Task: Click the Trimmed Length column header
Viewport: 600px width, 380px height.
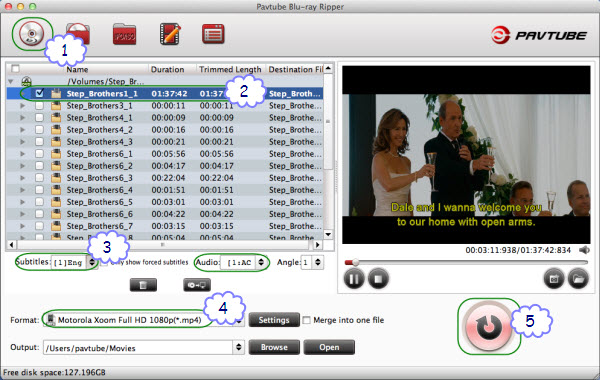Action: [230, 69]
